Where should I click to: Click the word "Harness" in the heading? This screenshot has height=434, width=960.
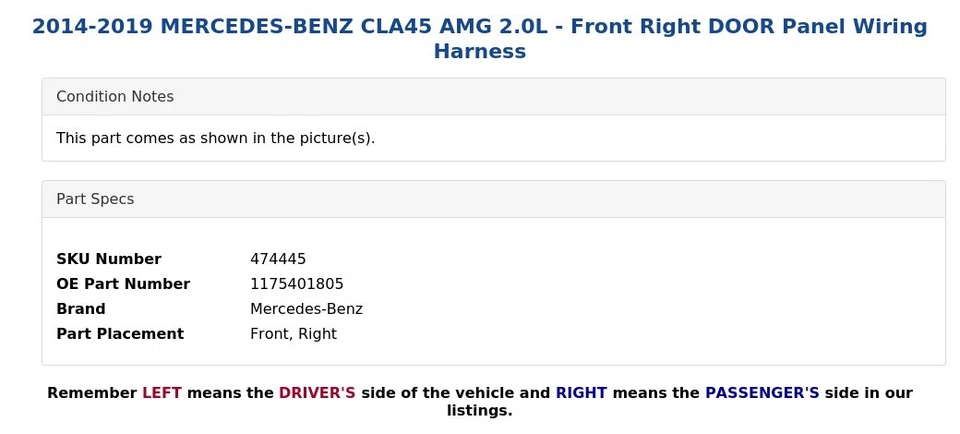point(479,52)
